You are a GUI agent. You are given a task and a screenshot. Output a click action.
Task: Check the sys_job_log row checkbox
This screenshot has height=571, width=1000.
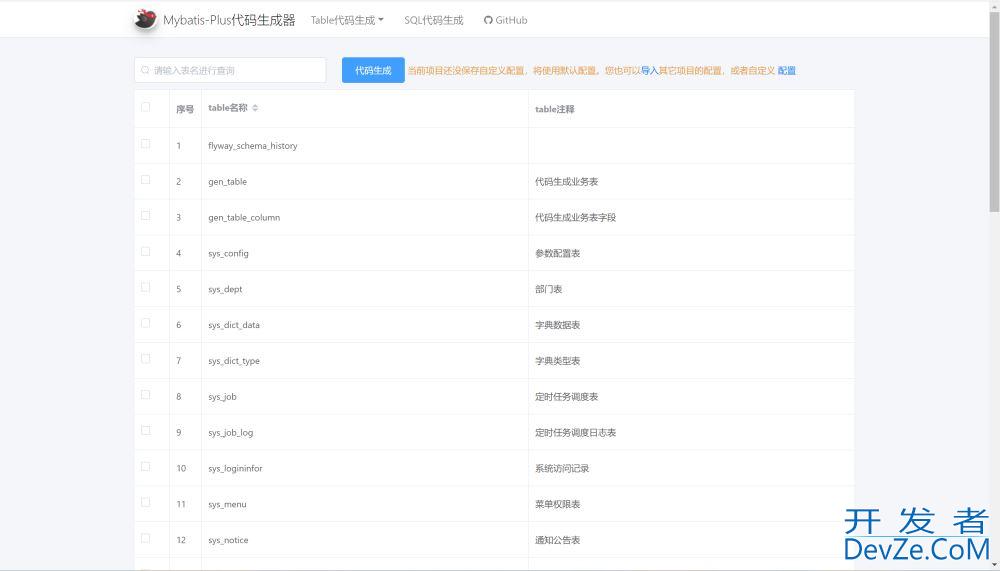[x=145, y=431]
